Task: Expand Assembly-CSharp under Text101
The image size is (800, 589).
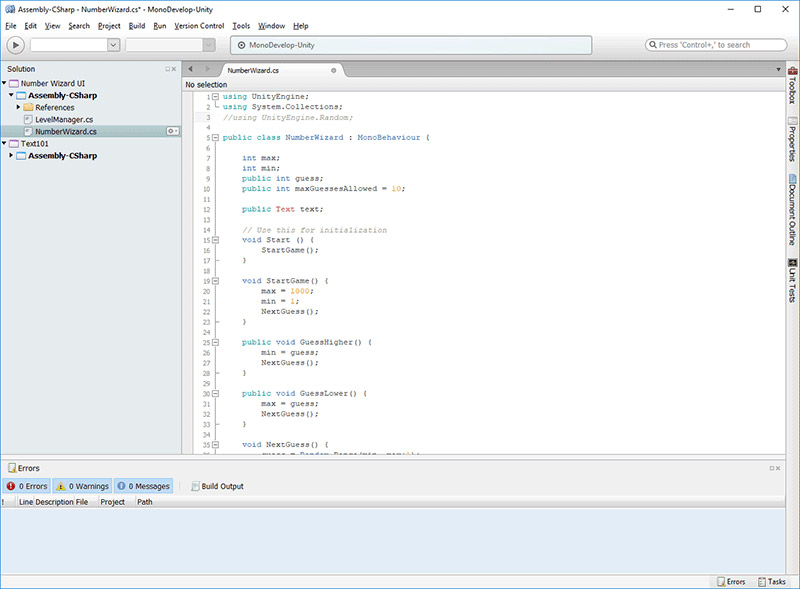Action: click(11, 156)
